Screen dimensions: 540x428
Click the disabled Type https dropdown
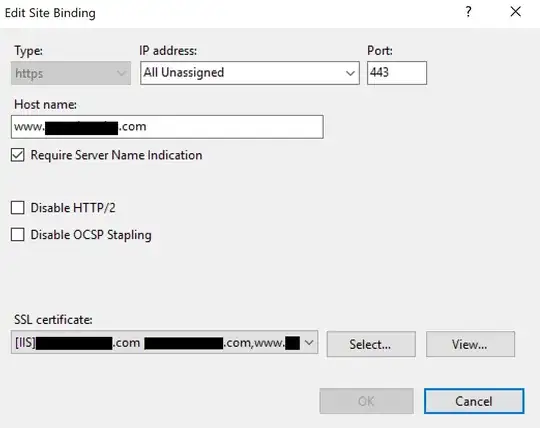(71, 73)
